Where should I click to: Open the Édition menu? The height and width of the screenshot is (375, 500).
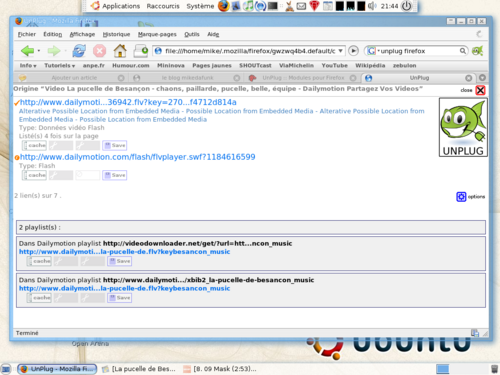pos(52,34)
